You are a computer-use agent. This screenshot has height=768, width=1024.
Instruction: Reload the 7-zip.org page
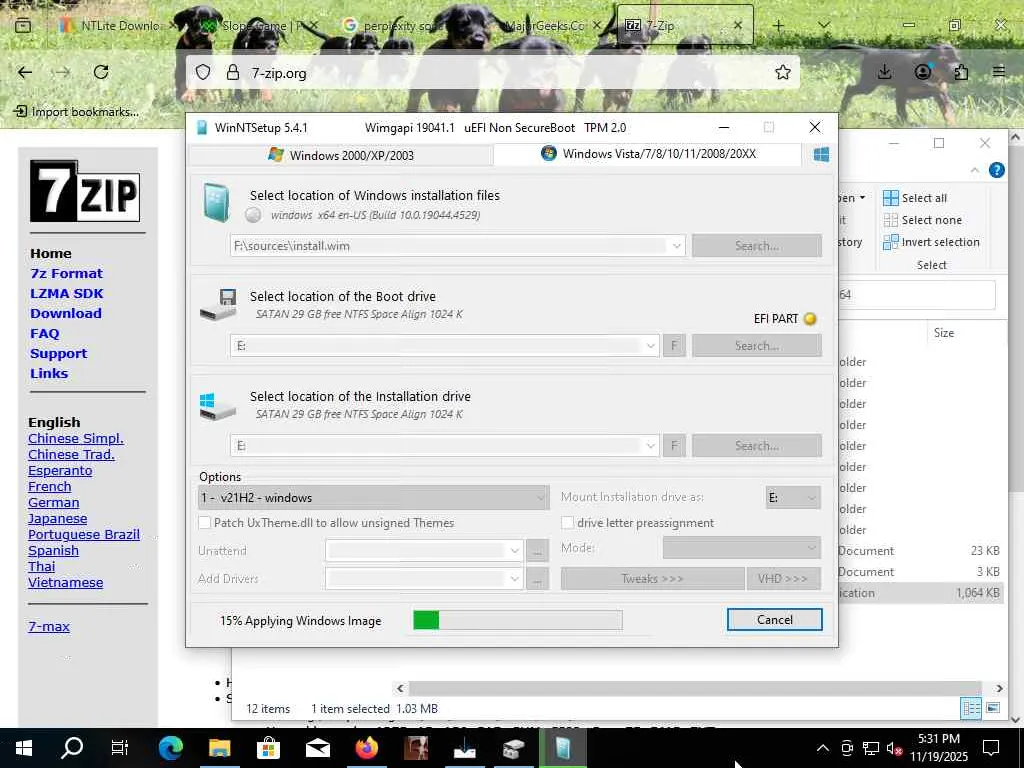coord(101,72)
